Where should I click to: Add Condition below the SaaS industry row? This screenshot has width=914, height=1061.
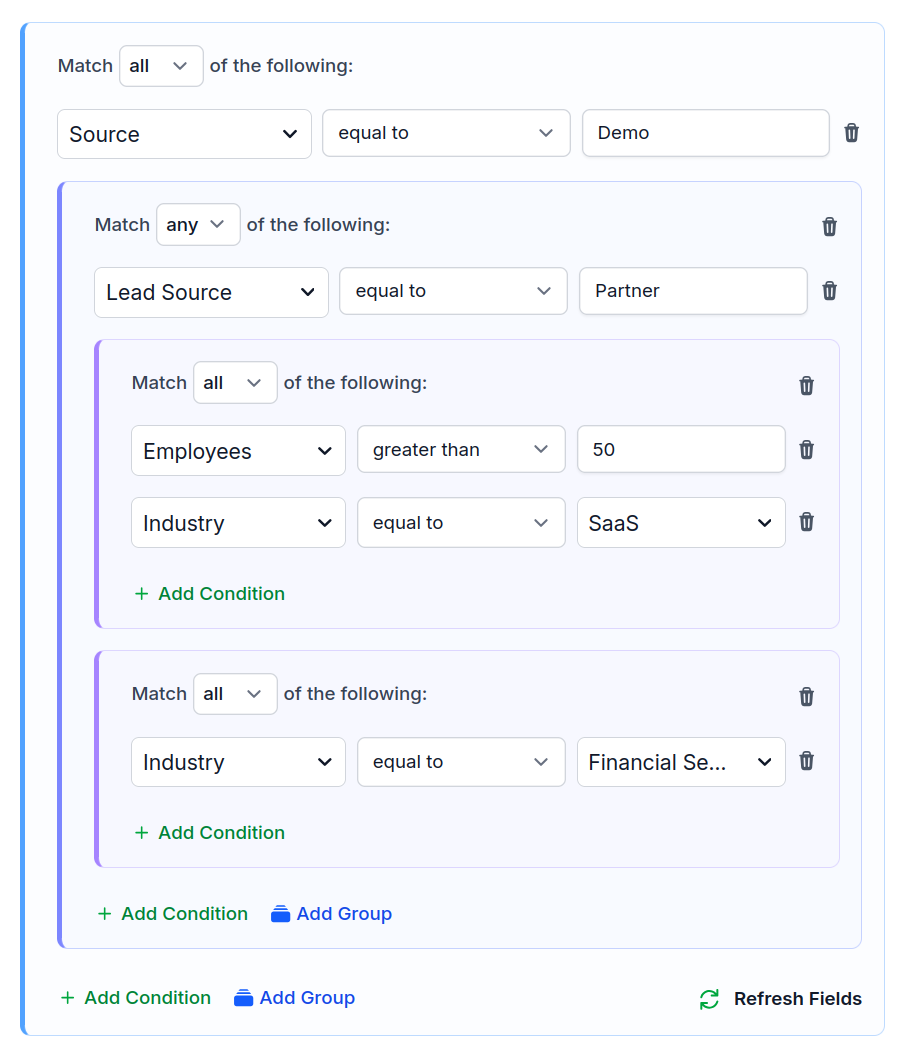pyautogui.click(x=210, y=594)
